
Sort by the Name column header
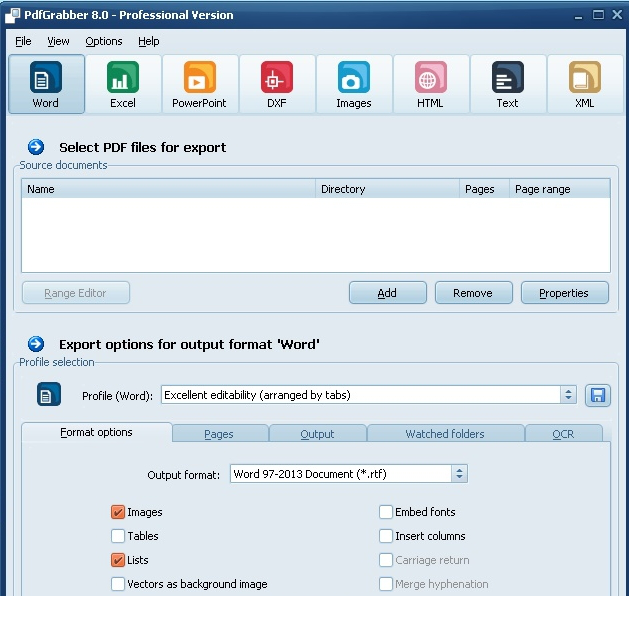tap(168, 189)
